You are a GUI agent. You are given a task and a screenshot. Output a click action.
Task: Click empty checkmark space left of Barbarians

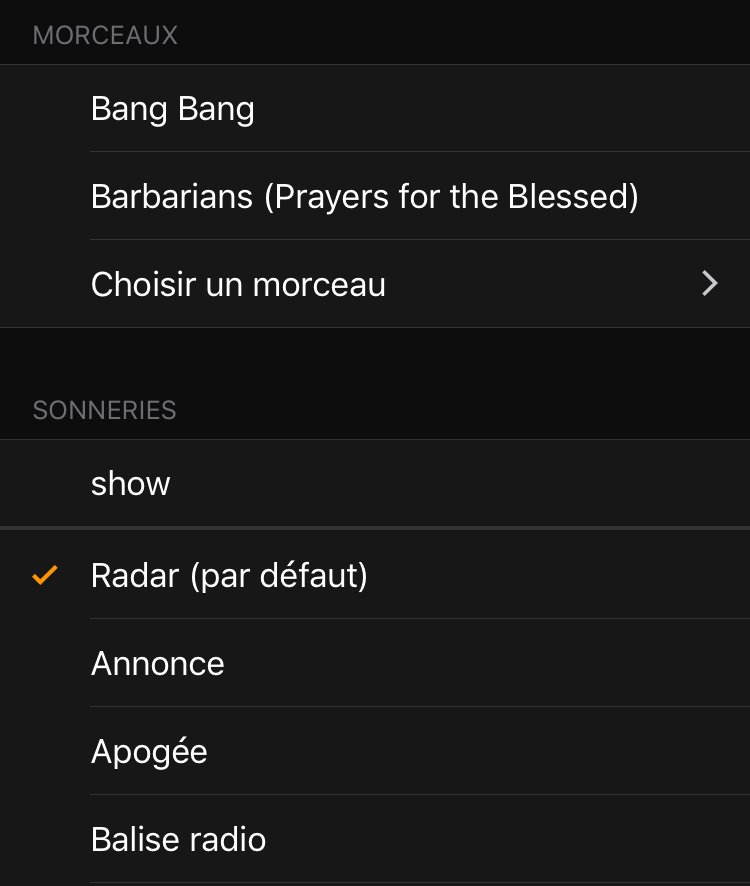point(45,196)
